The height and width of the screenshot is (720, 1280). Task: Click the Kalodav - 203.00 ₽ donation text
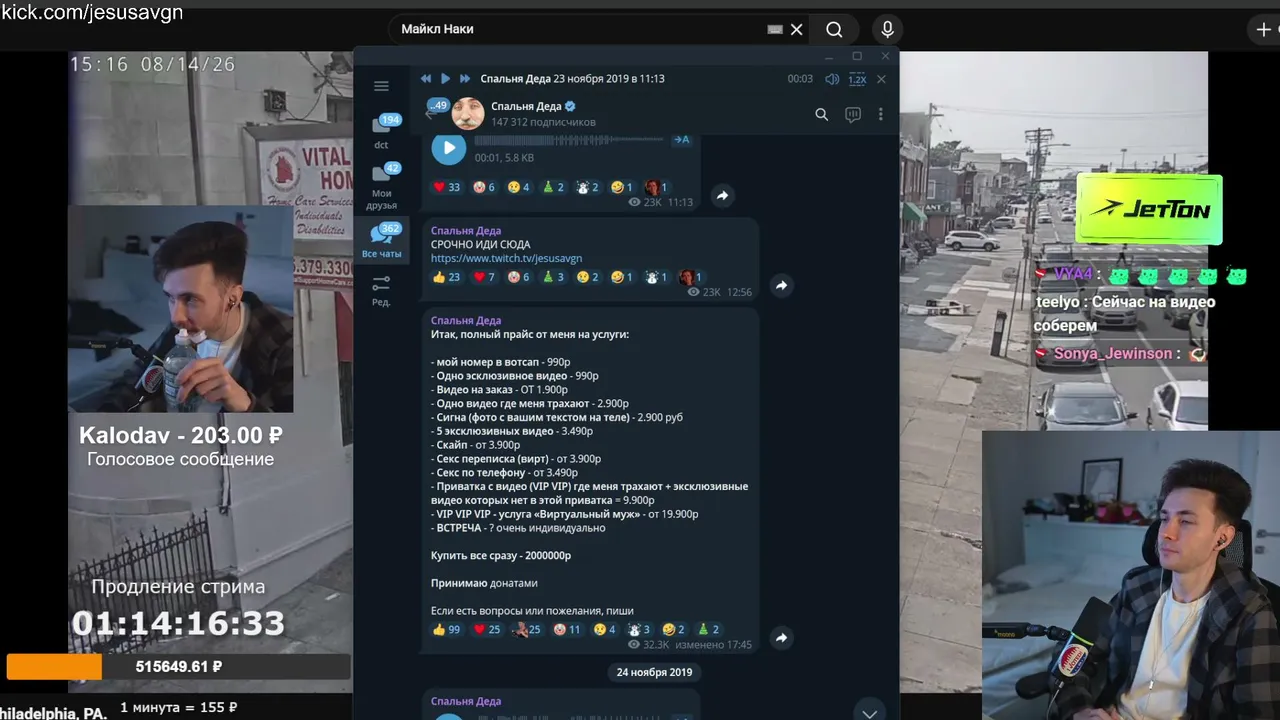pyautogui.click(x=181, y=436)
